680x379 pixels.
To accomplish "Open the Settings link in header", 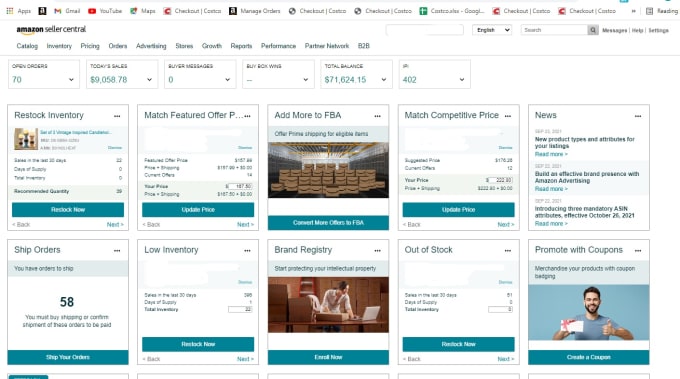I will click(658, 30).
